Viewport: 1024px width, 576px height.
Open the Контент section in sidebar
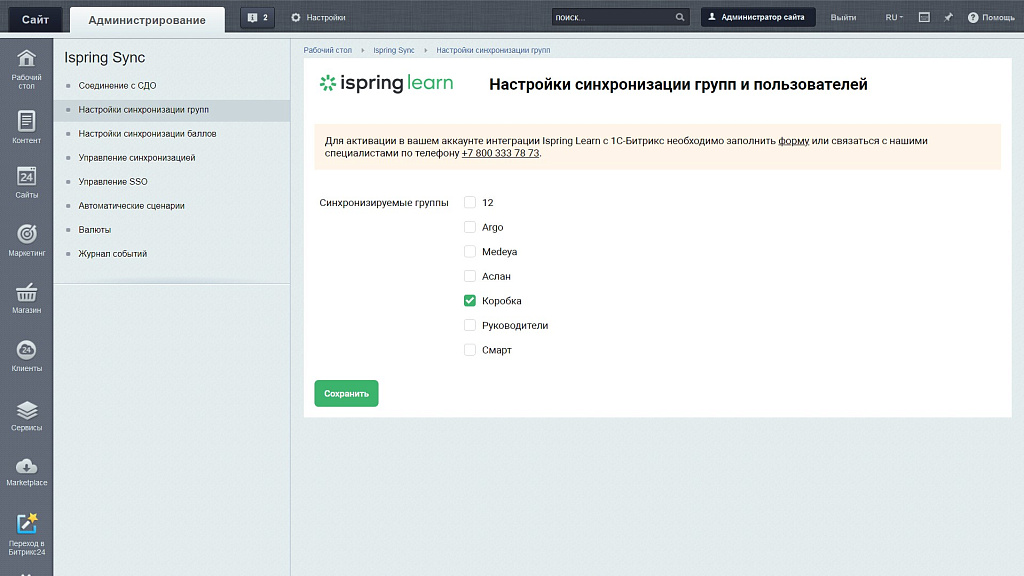click(x=27, y=127)
